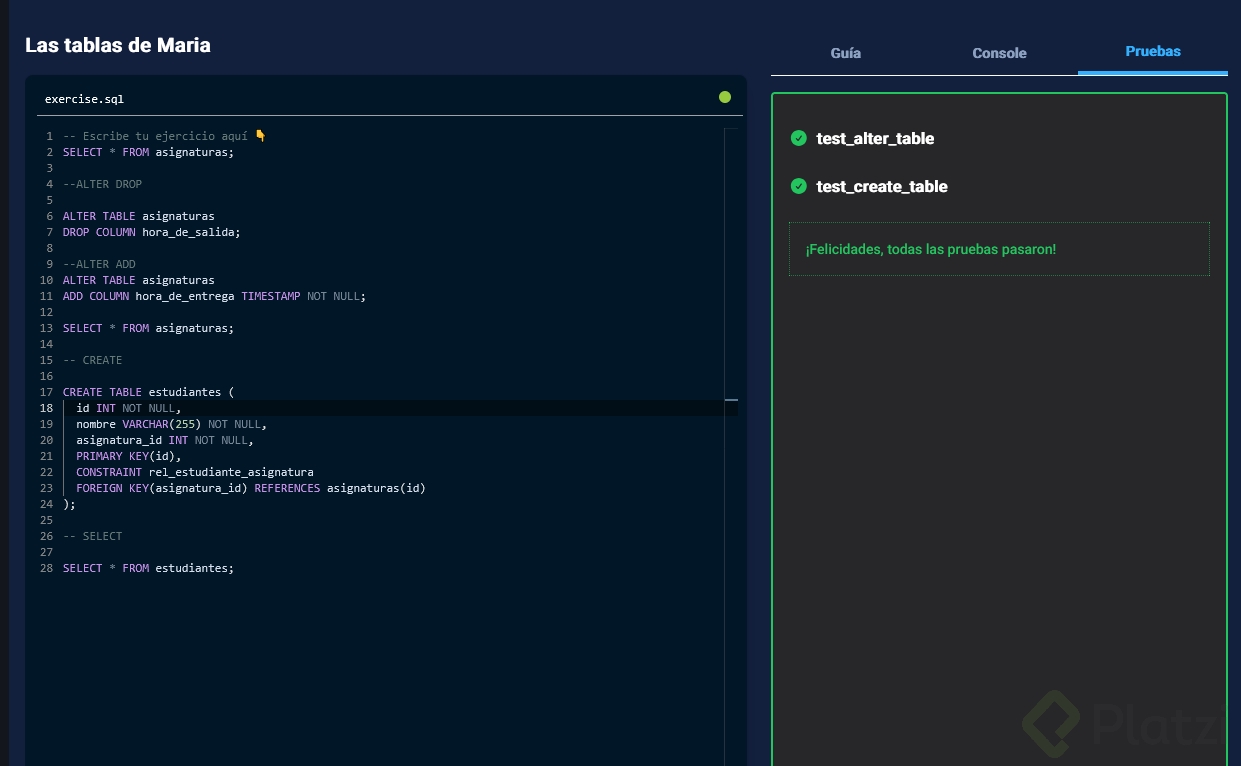Click the green check icon beside test_alter_table
Image resolution: width=1241 pixels, height=766 pixels.
tap(798, 138)
